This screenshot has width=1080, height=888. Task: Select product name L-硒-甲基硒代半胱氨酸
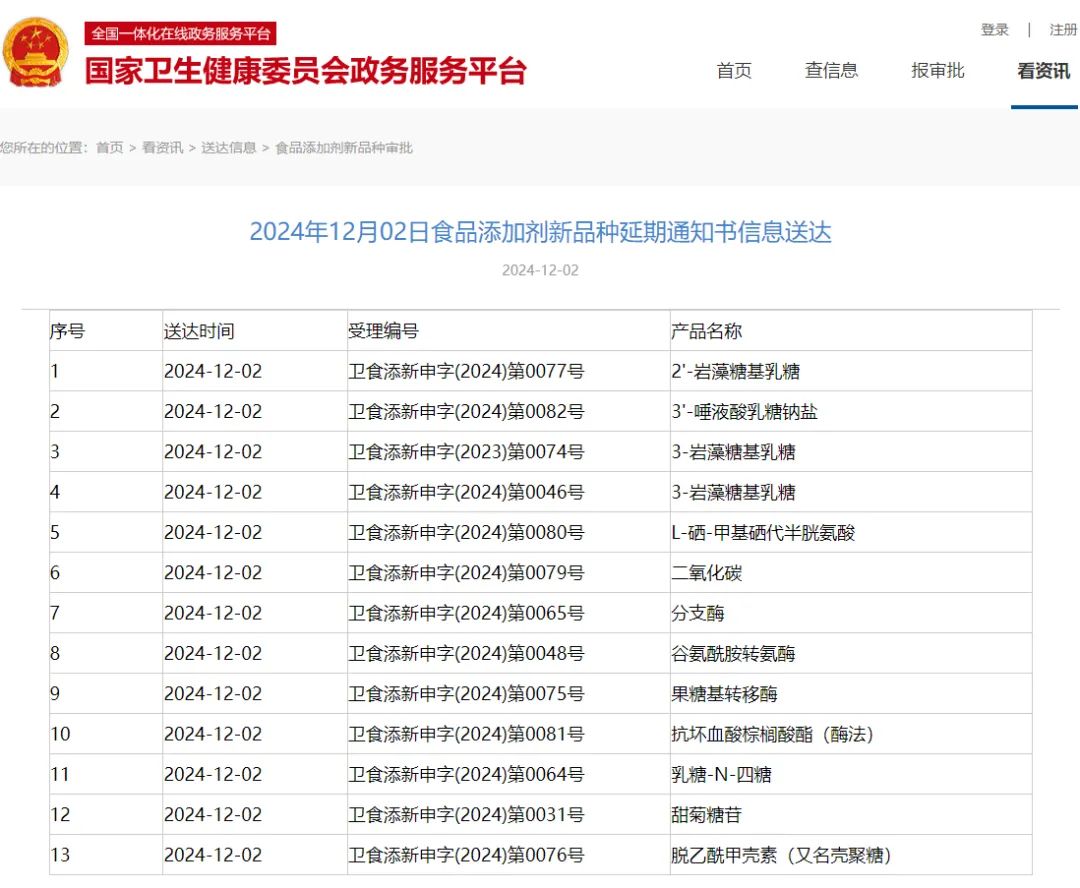click(x=763, y=533)
